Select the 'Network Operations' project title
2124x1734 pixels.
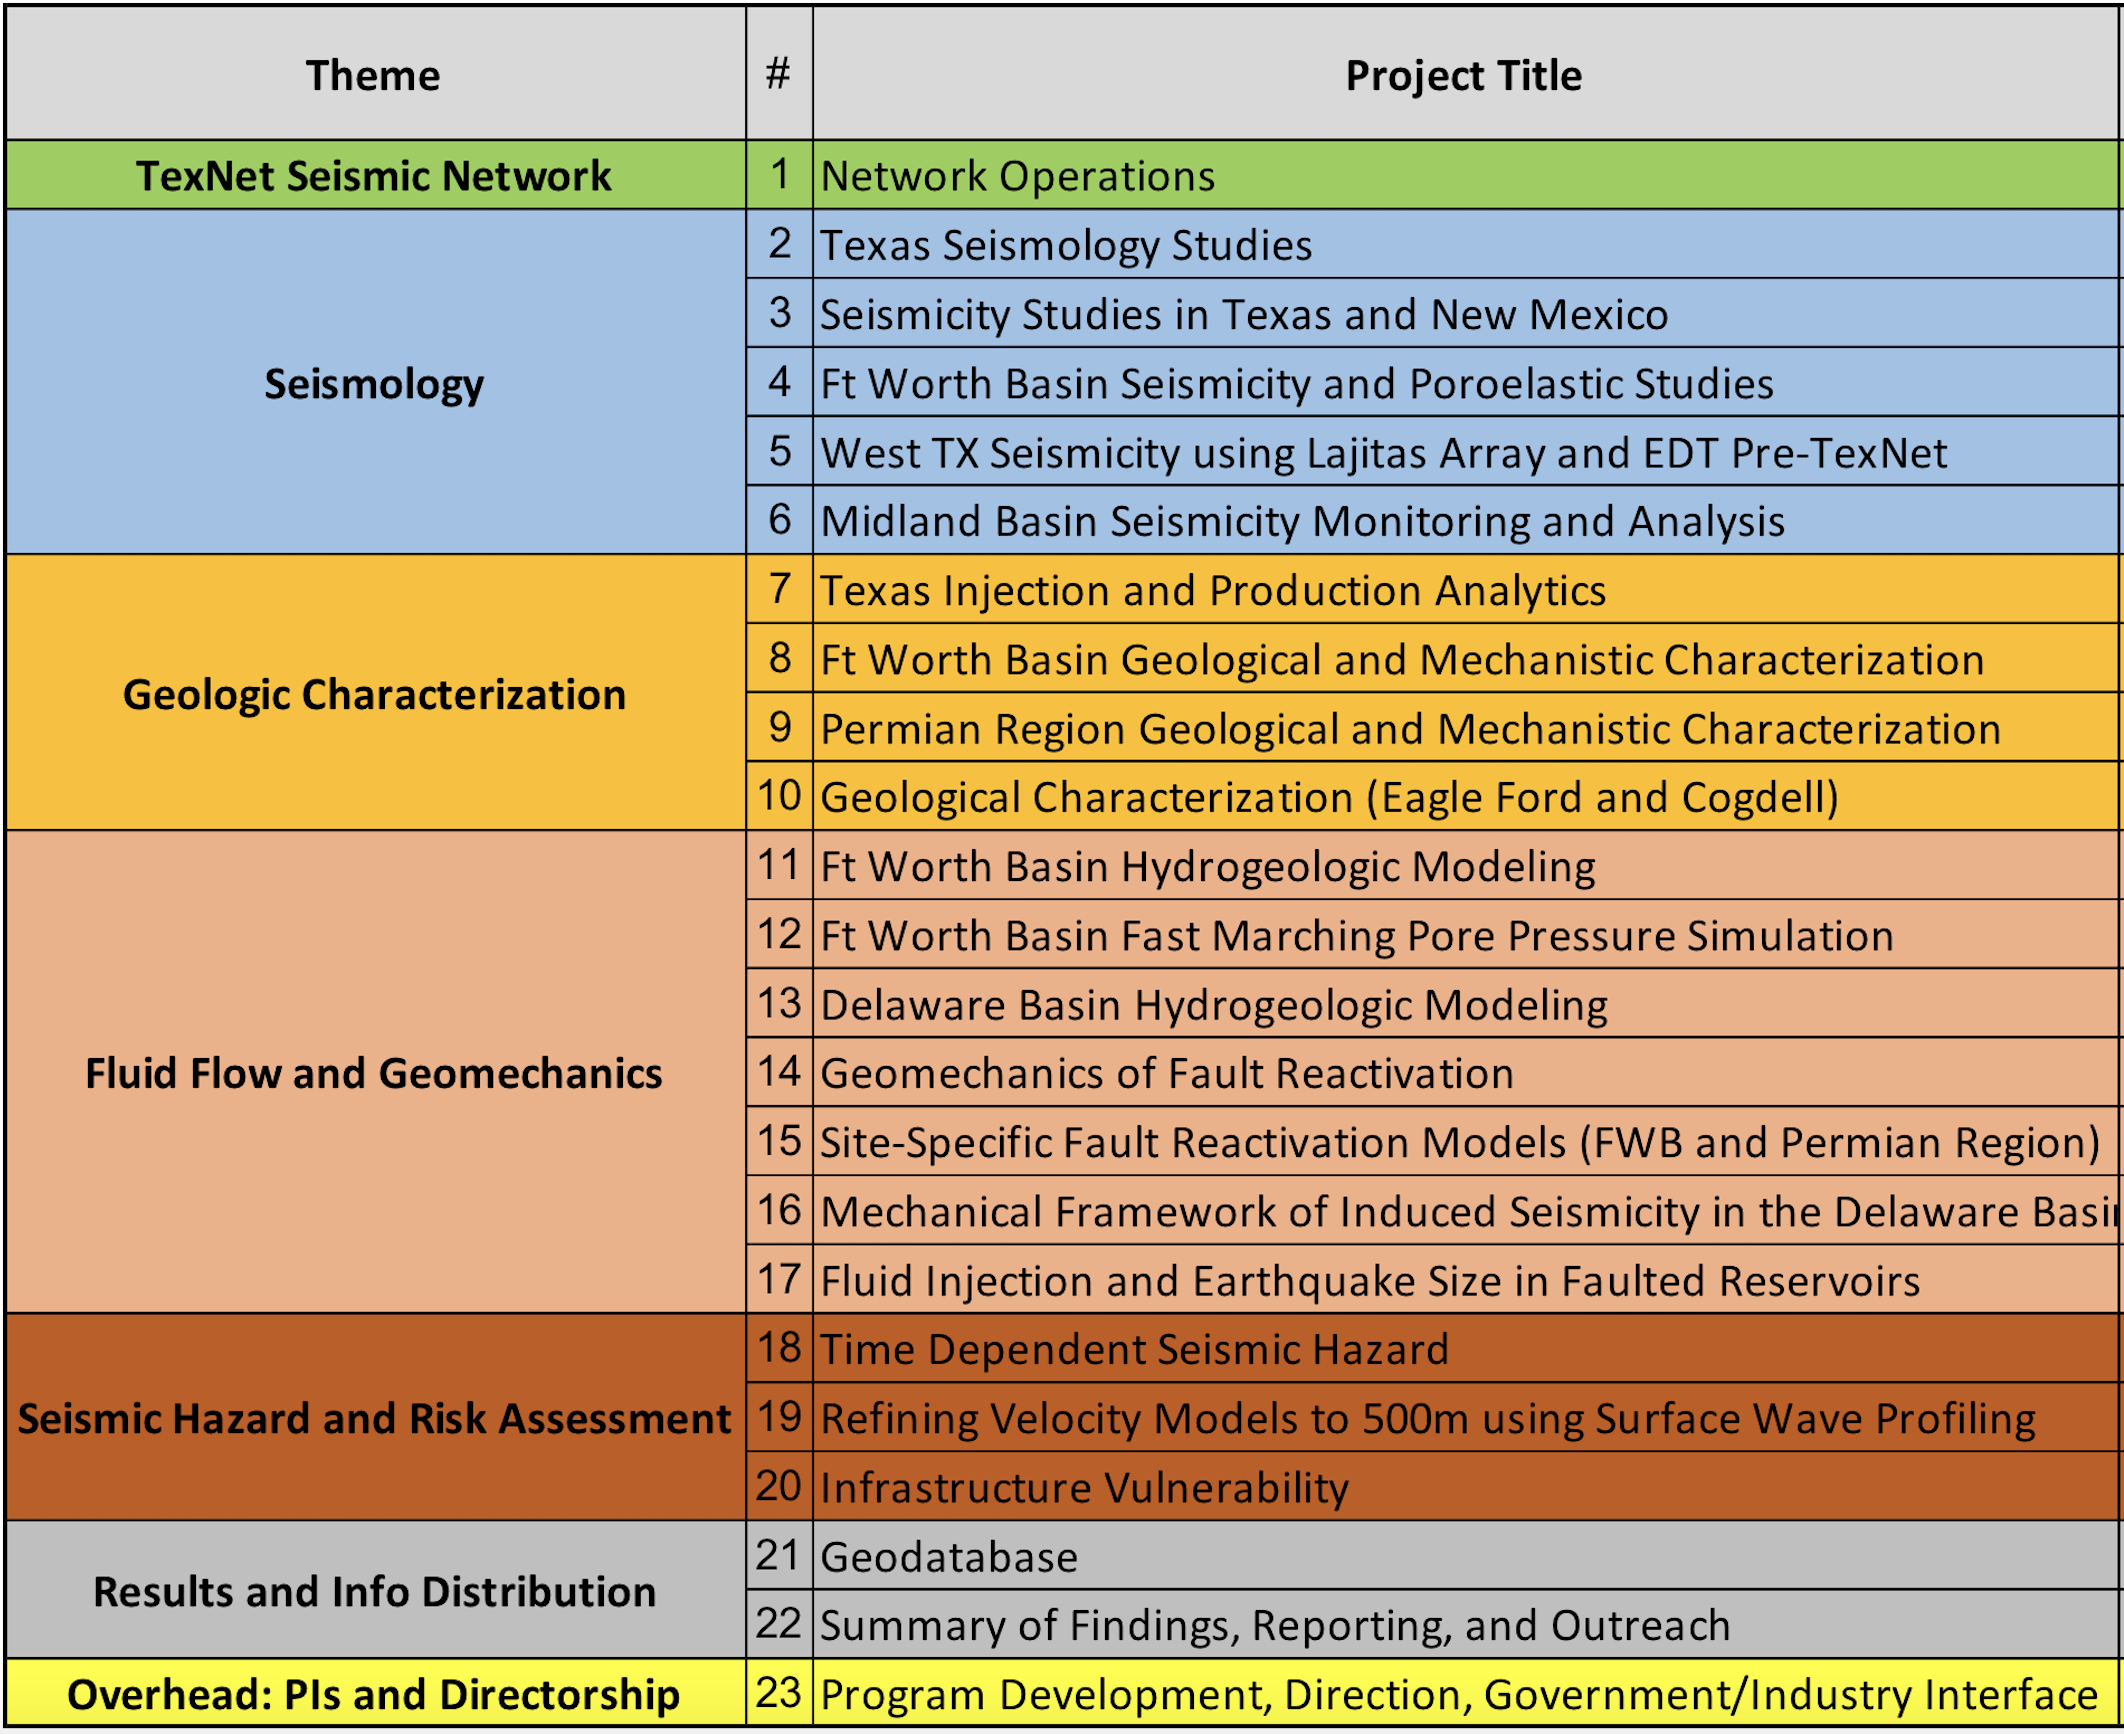(1466, 175)
